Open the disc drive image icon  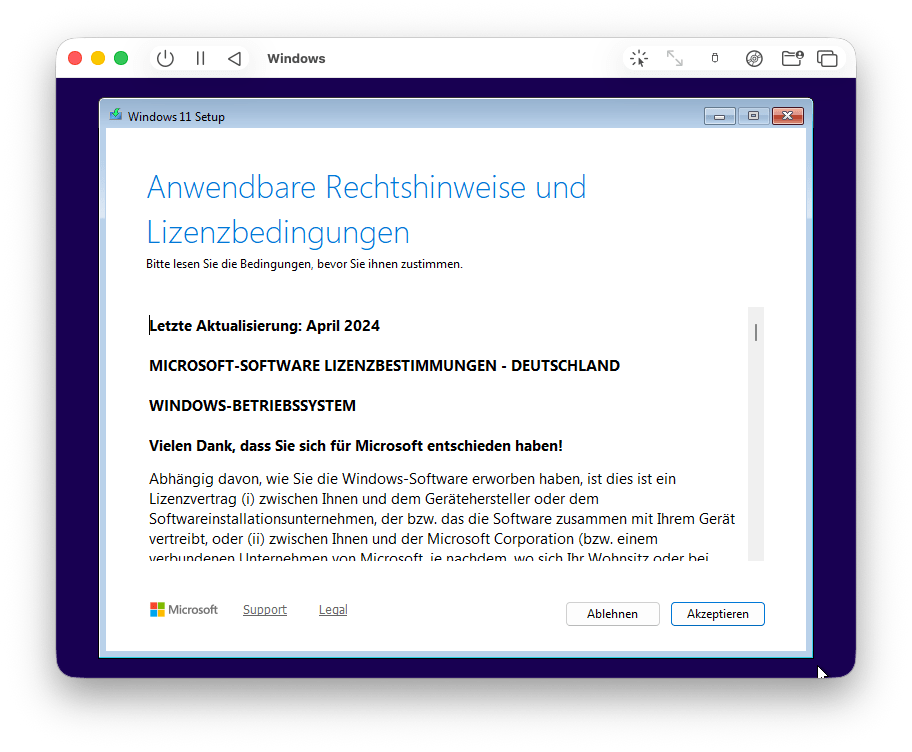click(x=754, y=59)
